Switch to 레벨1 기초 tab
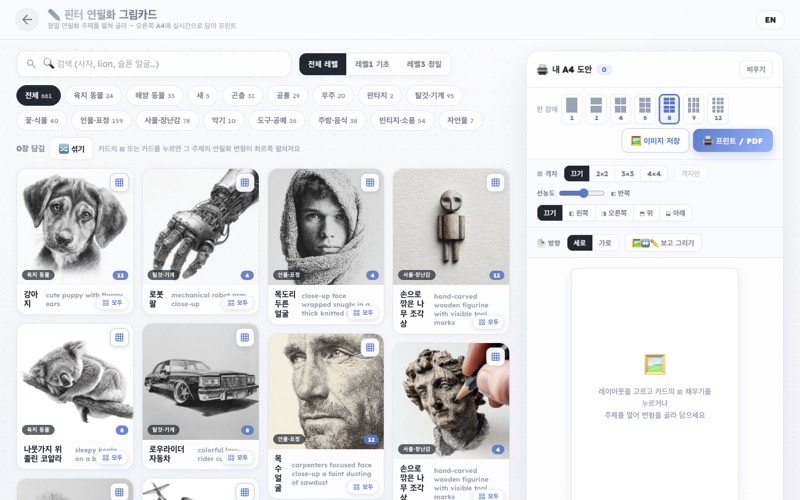 coord(372,64)
